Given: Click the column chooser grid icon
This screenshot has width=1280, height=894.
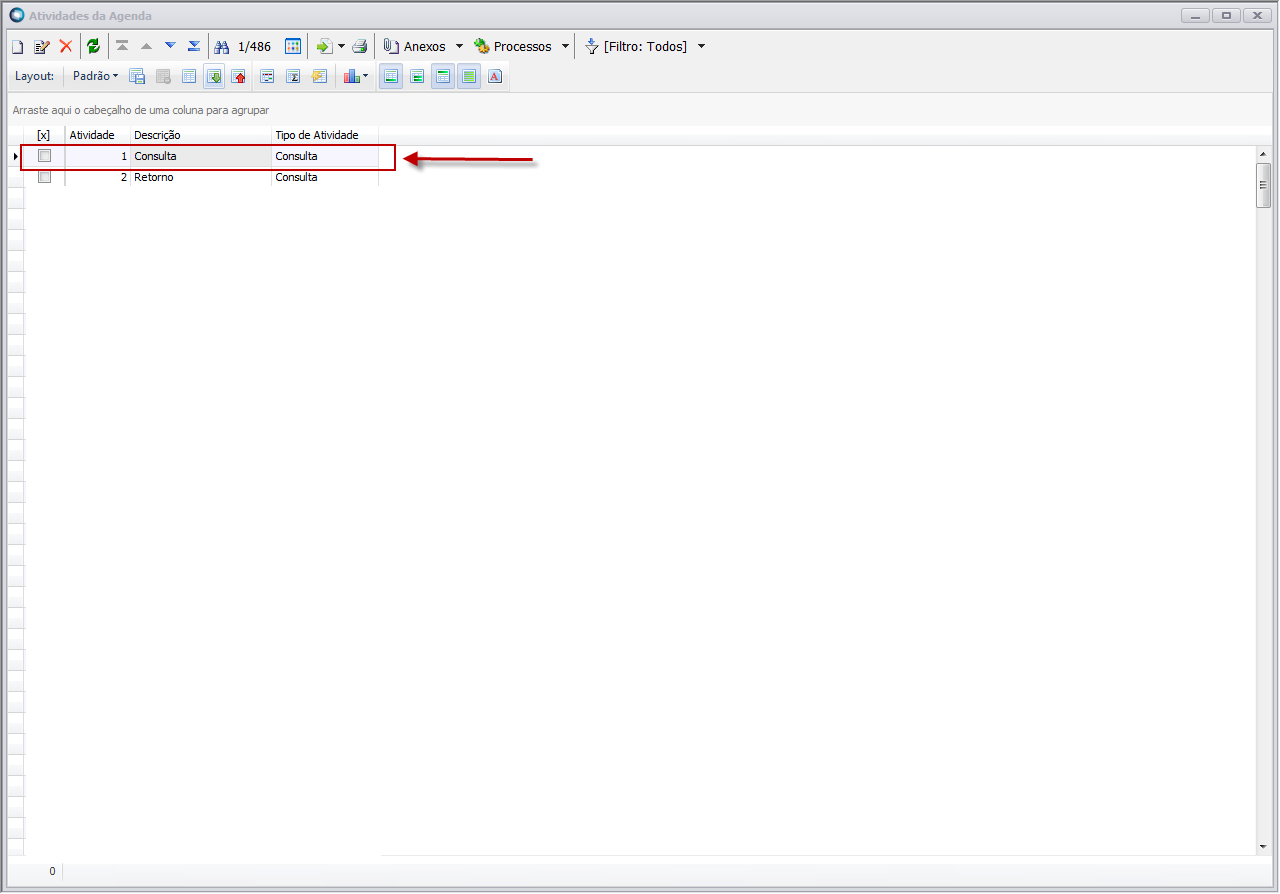Looking at the screenshot, I should (189, 76).
